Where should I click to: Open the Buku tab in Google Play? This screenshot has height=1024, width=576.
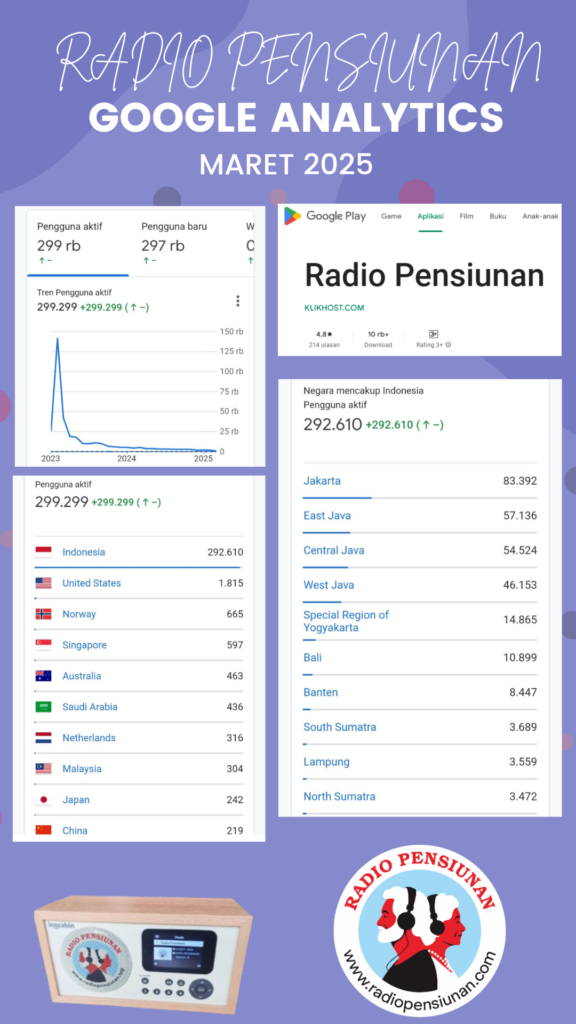point(498,216)
